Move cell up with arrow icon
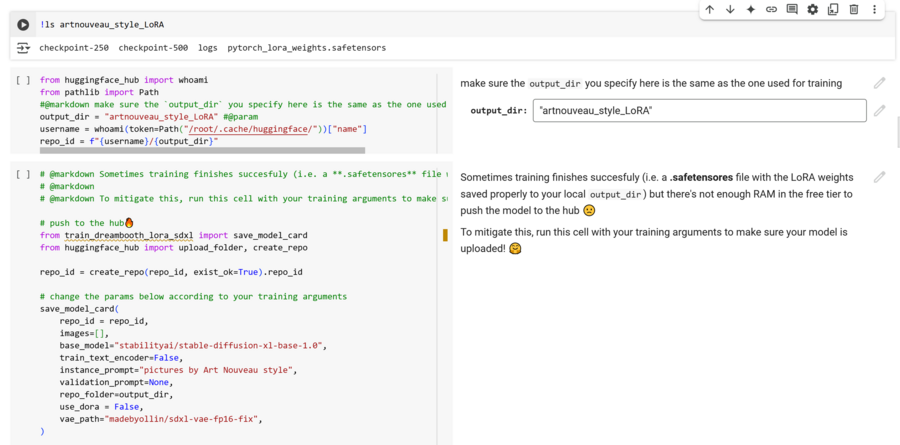Viewport: 900px width, 445px height. pos(709,10)
